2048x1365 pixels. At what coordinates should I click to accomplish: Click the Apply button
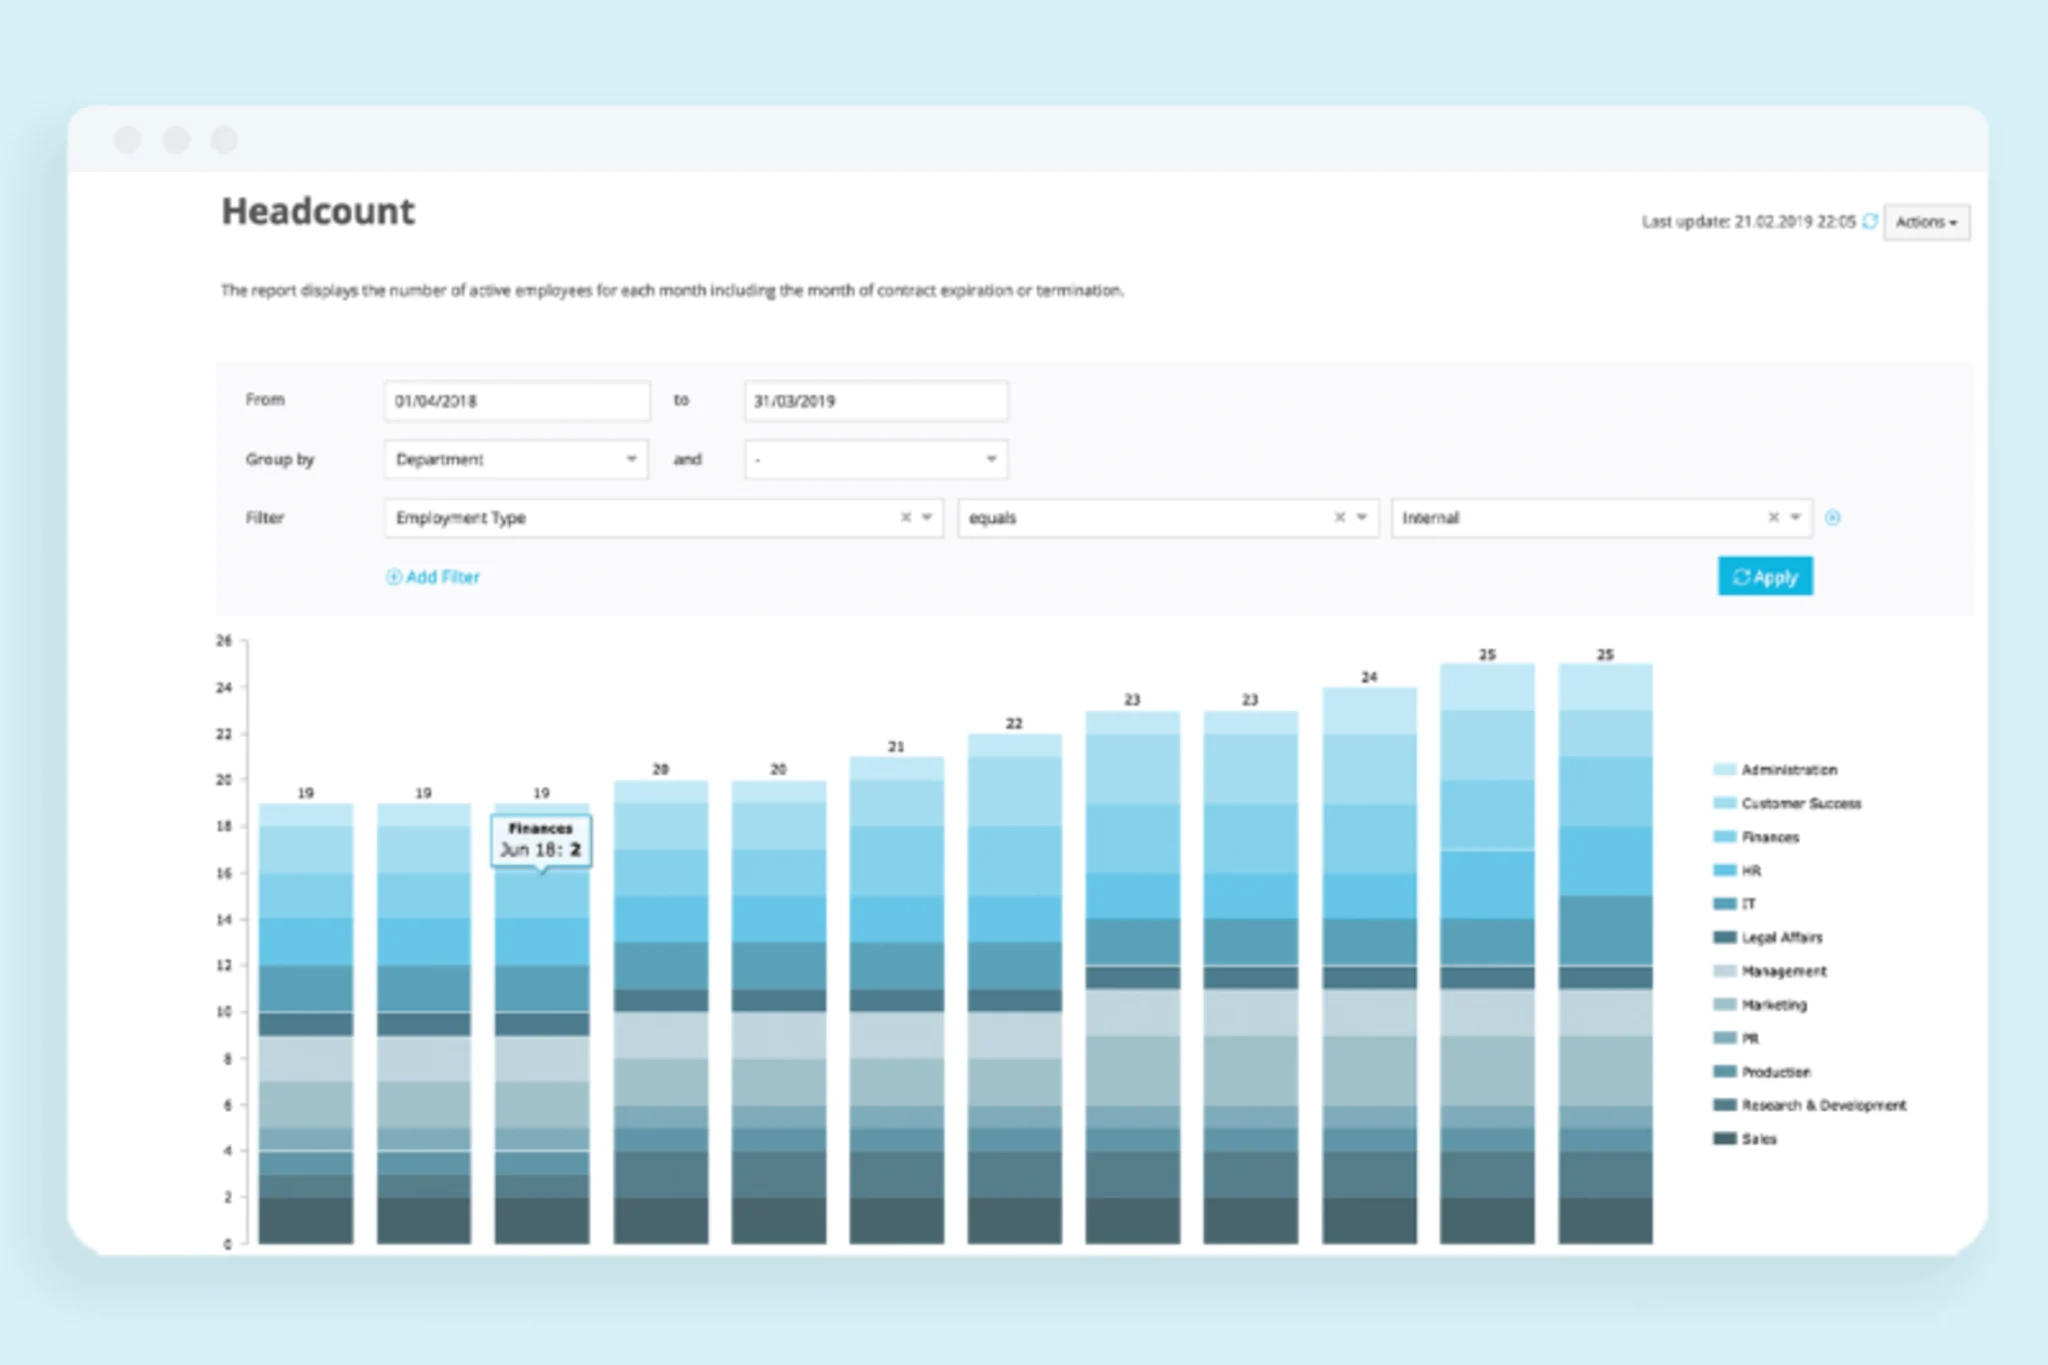(x=1765, y=577)
